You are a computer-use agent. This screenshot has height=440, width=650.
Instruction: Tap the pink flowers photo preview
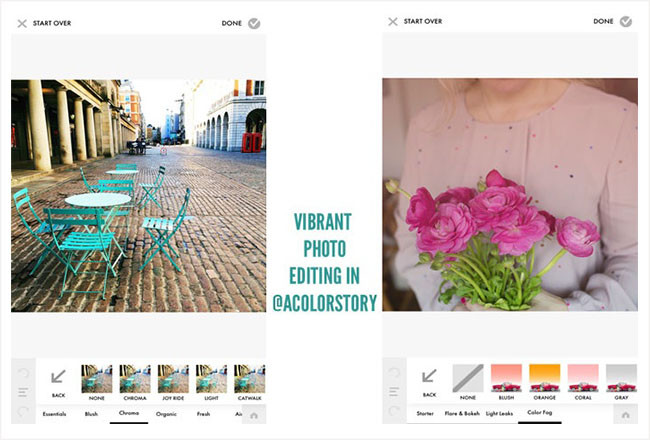click(x=510, y=194)
